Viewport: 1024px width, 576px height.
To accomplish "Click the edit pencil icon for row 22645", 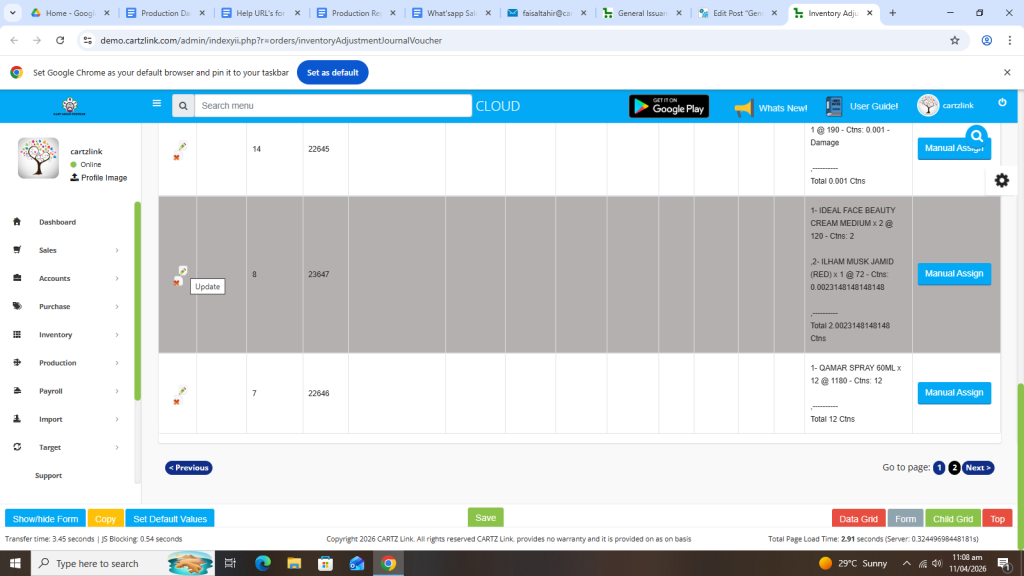I will 182,146.
